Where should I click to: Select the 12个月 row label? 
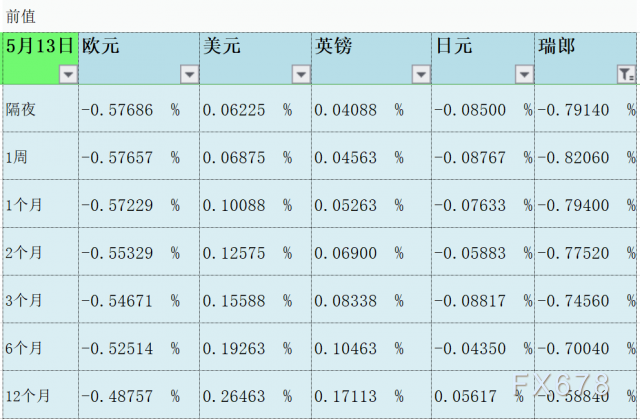(x=40, y=394)
